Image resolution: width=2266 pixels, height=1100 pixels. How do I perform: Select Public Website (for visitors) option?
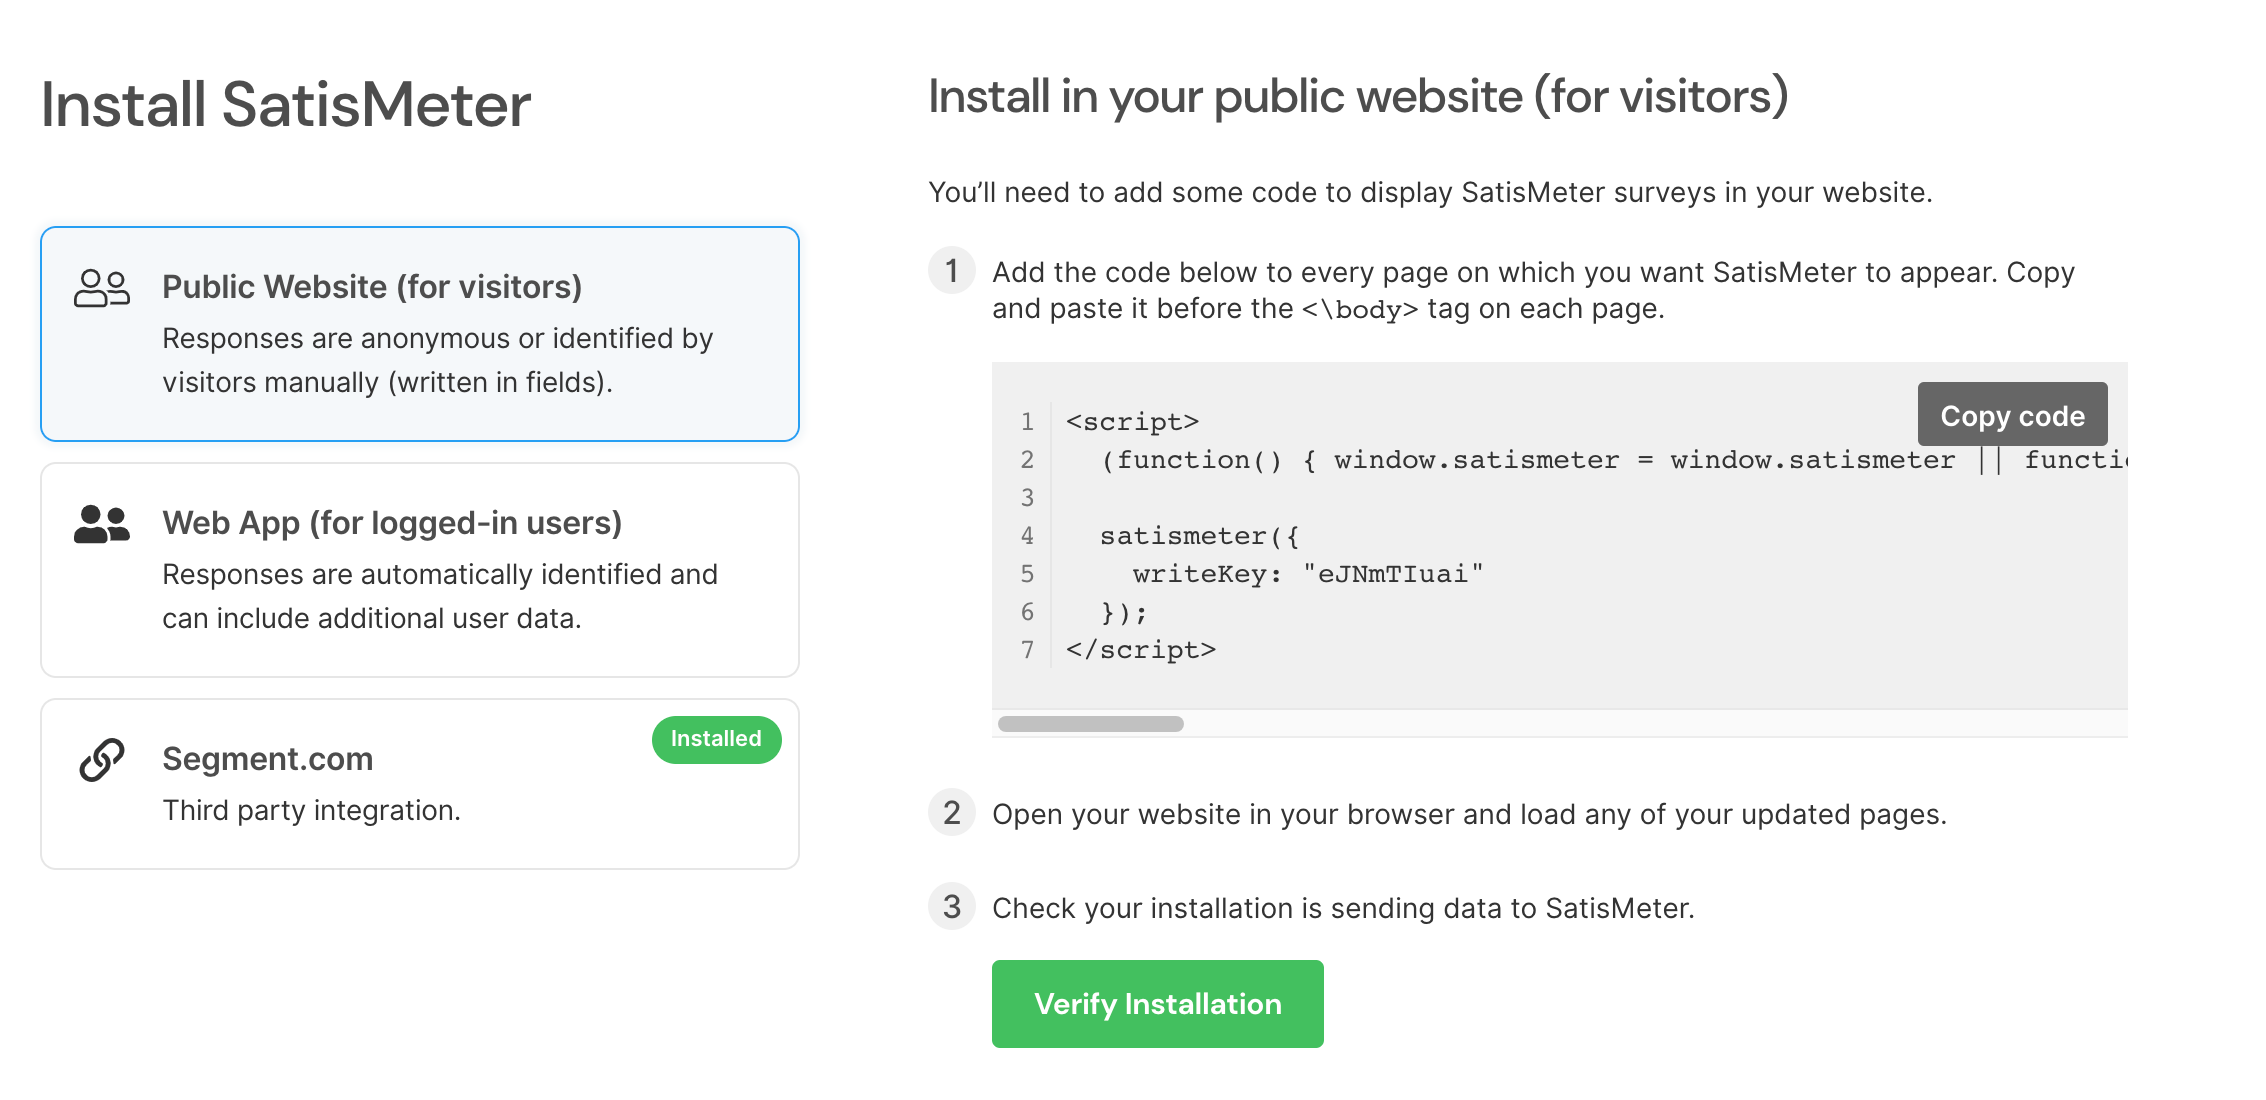pyautogui.click(x=420, y=334)
